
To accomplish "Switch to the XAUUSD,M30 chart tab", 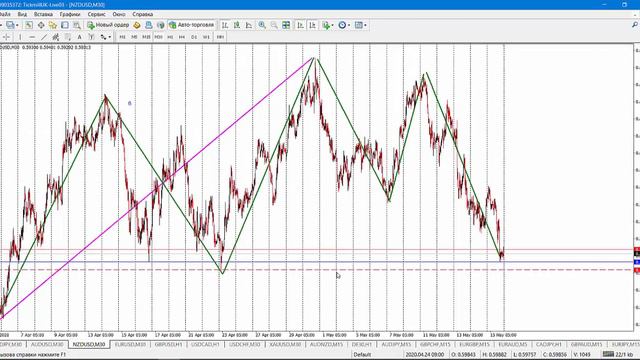I will [285, 344].
